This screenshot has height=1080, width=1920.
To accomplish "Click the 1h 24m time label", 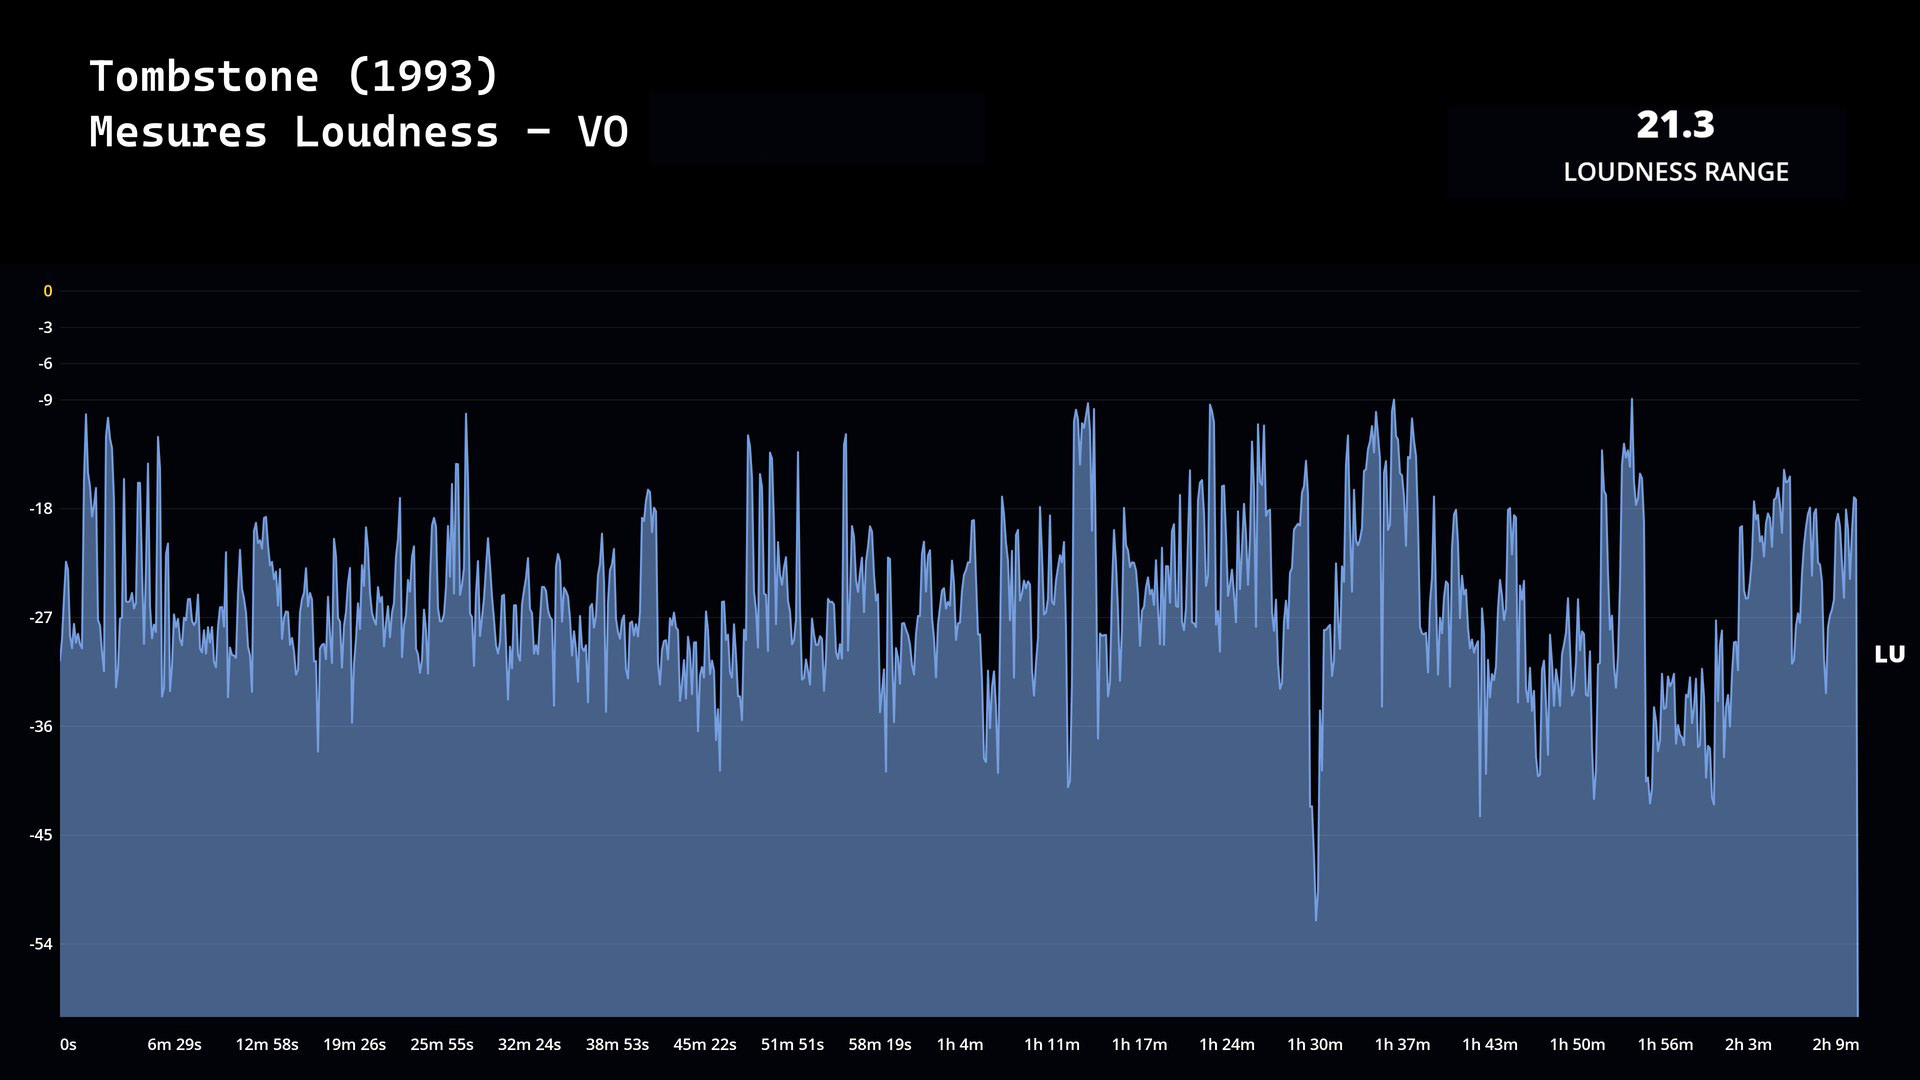I will [x=1227, y=1044].
